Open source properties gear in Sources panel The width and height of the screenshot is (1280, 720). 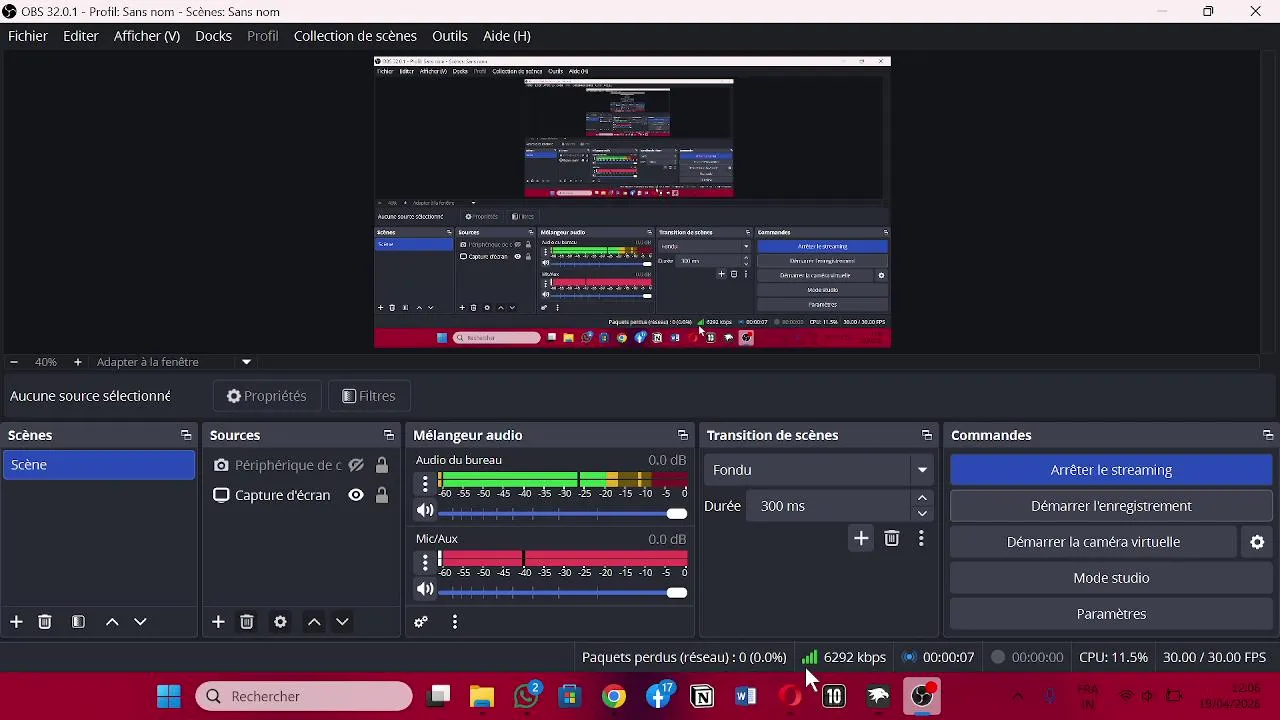pos(280,622)
